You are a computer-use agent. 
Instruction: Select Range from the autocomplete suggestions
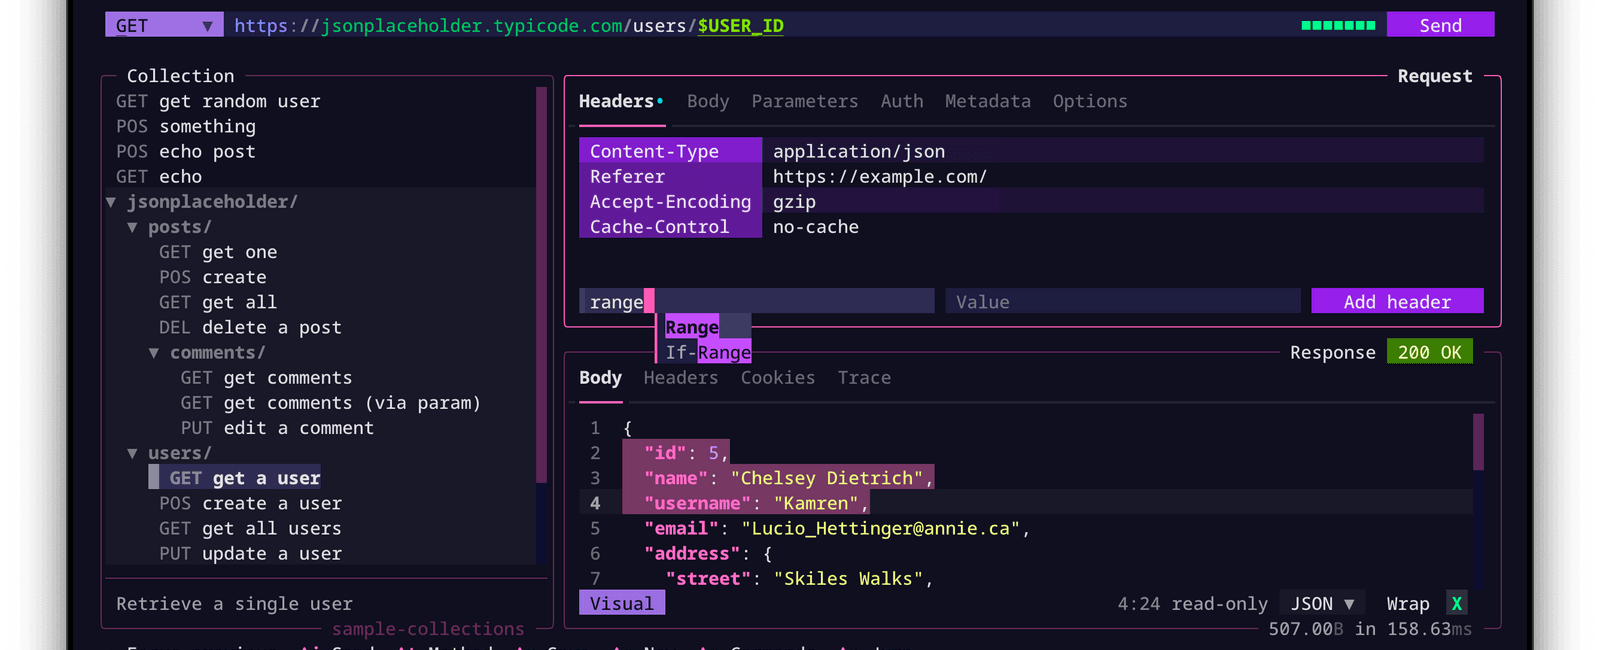click(x=692, y=327)
